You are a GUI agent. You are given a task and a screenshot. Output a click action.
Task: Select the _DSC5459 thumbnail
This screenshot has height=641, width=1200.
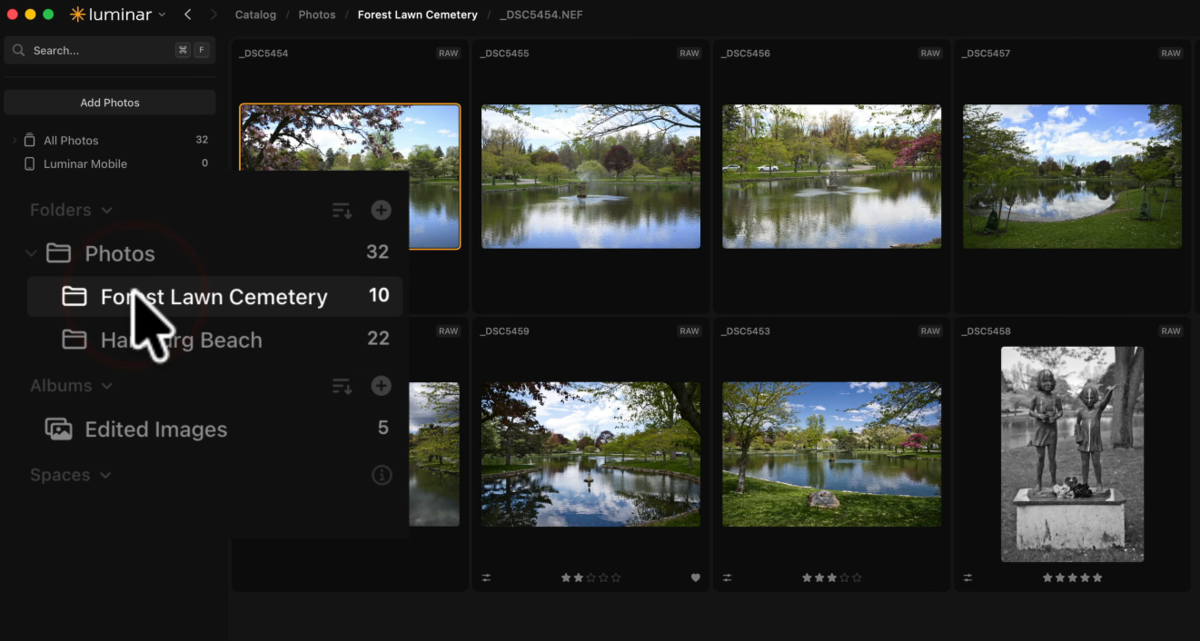(x=591, y=454)
